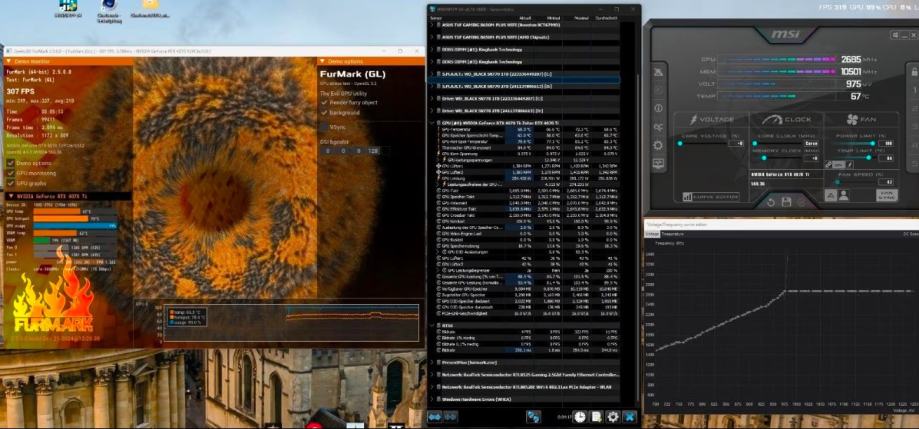Switch to the Voltage tab in curve editor
The width and height of the screenshot is (919, 429).
coord(652,234)
